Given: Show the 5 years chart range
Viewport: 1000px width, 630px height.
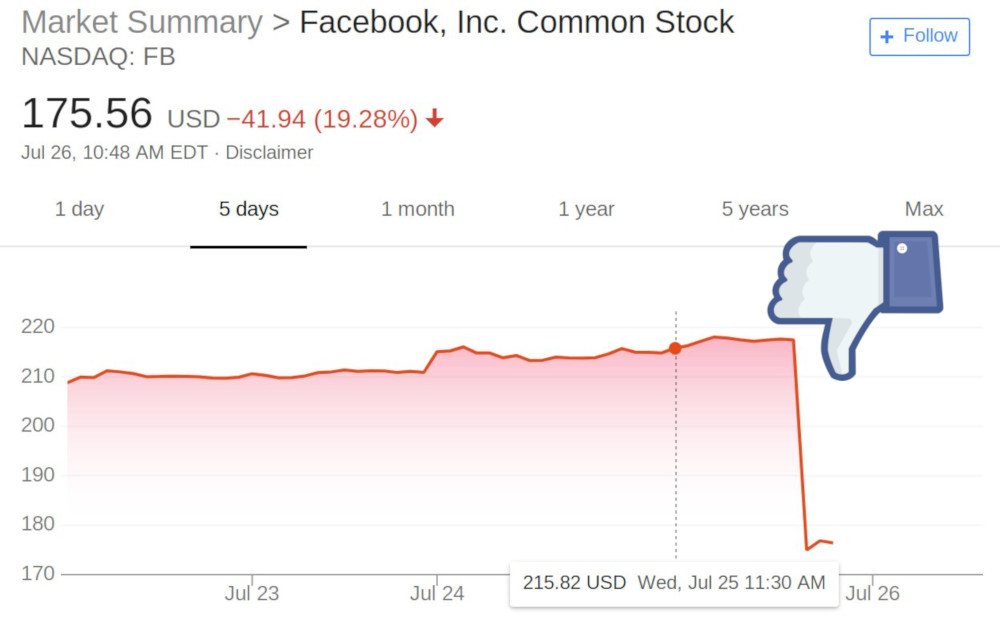Looking at the screenshot, I should point(755,209).
